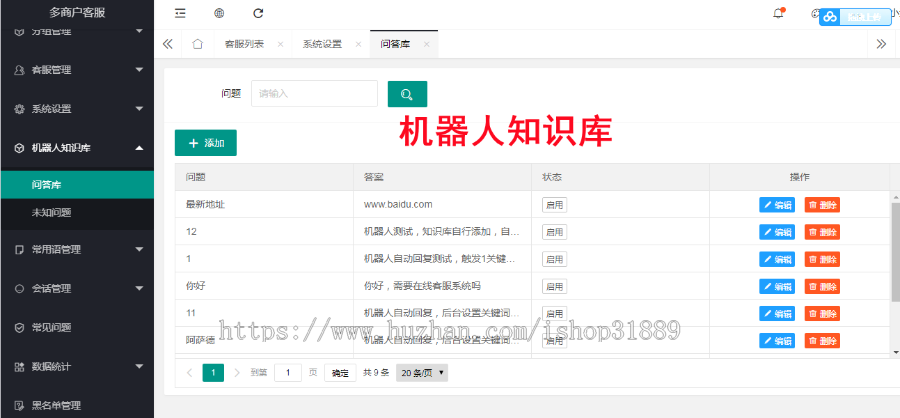Viewport: 900px width, 418px height.
Task: Switch to the 客服列表 tab
Action: [x=245, y=44]
